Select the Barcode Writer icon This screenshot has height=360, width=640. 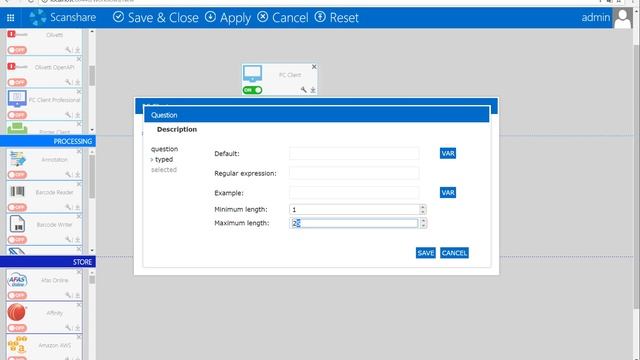click(x=17, y=224)
